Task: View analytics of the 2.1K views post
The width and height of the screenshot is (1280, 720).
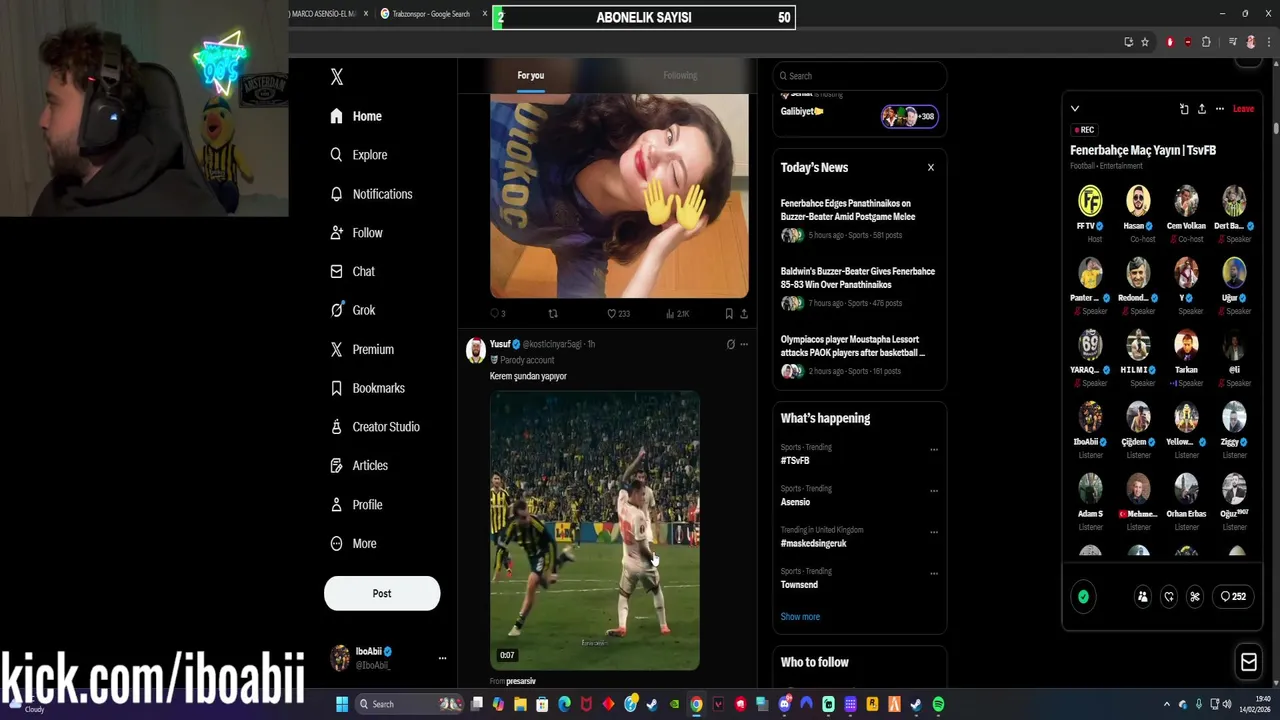Action: pyautogui.click(x=677, y=314)
